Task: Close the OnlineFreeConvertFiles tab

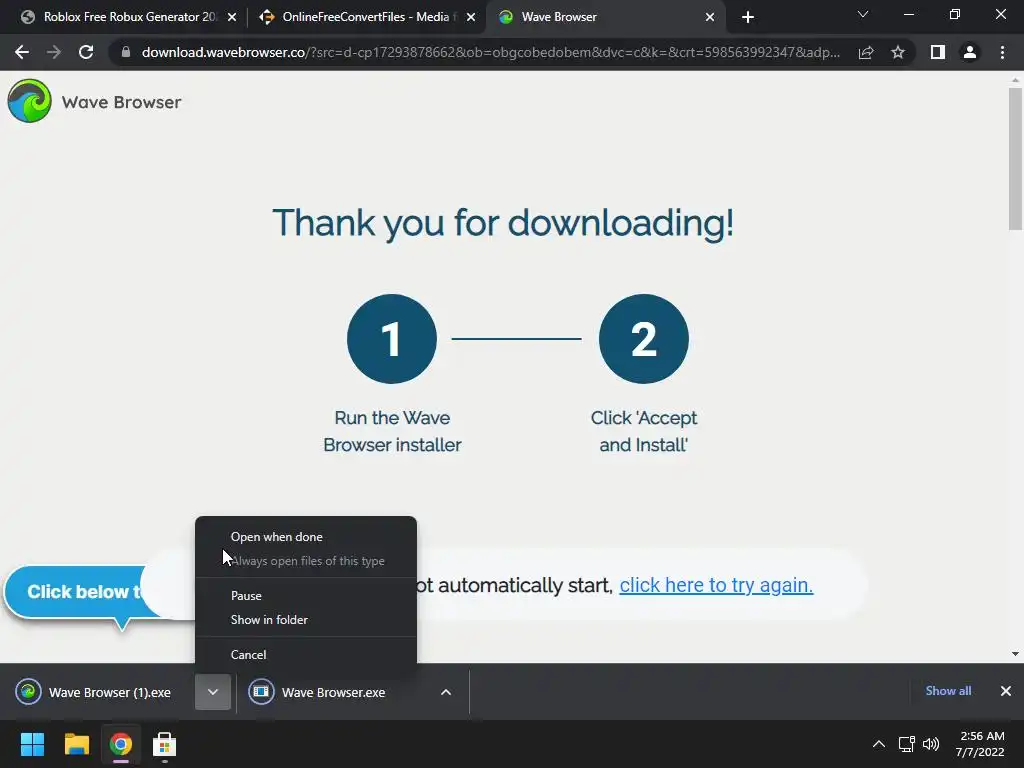Action: point(471,17)
